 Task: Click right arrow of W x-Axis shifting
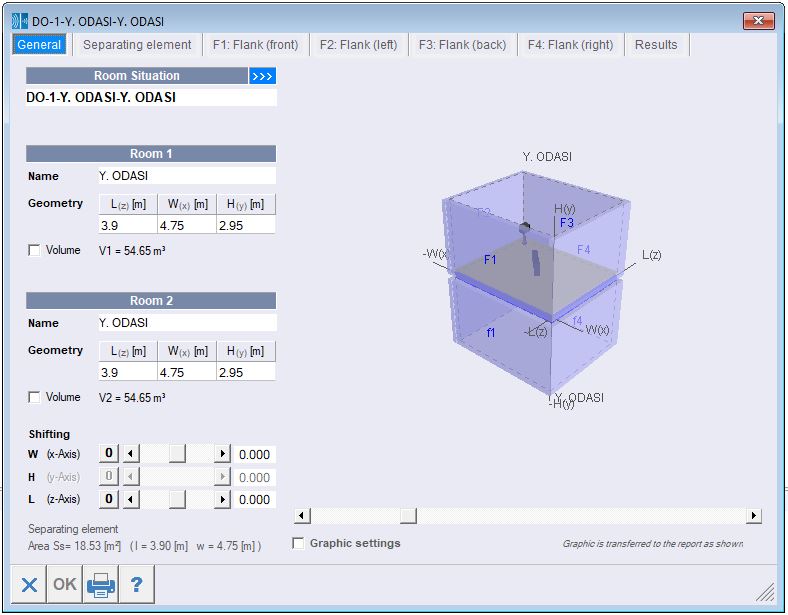pyautogui.click(x=222, y=454)
